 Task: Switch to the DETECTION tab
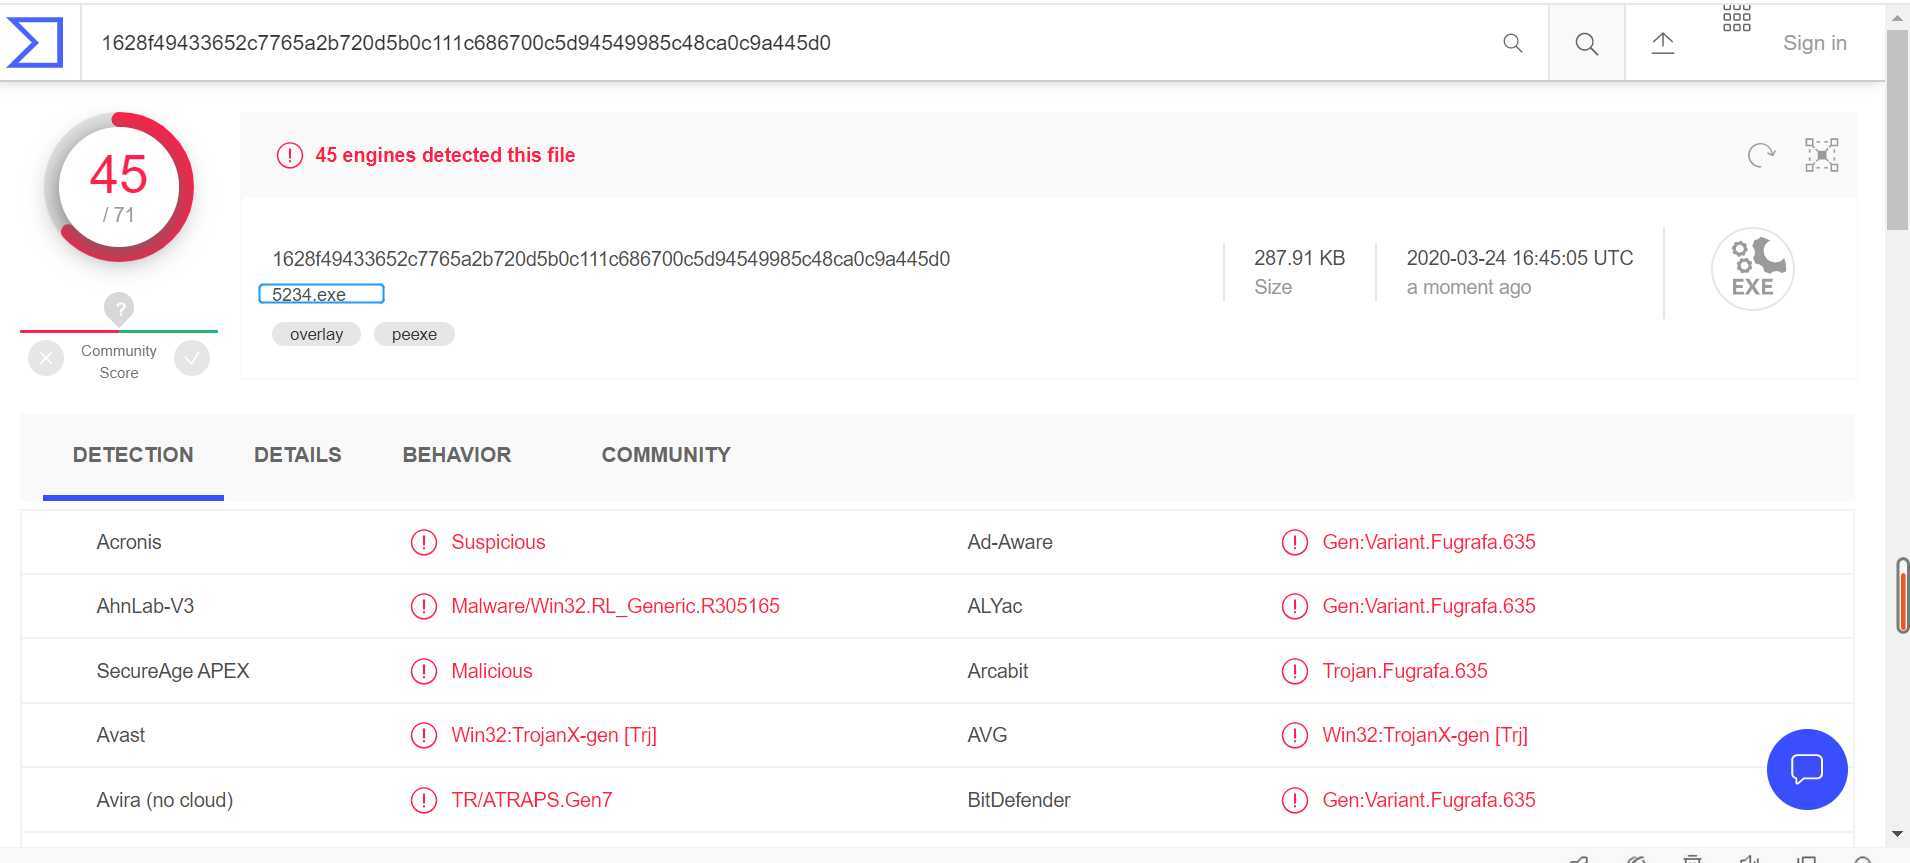click(133, 455)
